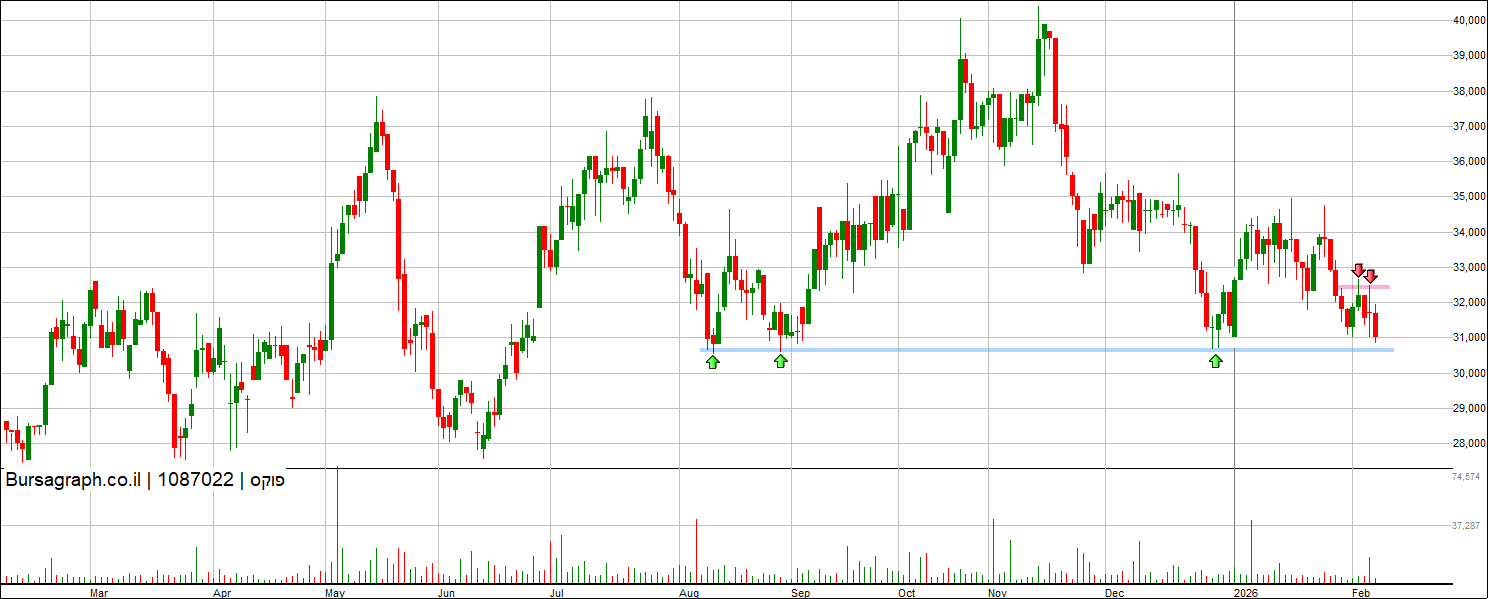This screenshot has width=1488, height=599.
Task: Select the 38,000 price level label
Action: click(x=1468, y=91)
